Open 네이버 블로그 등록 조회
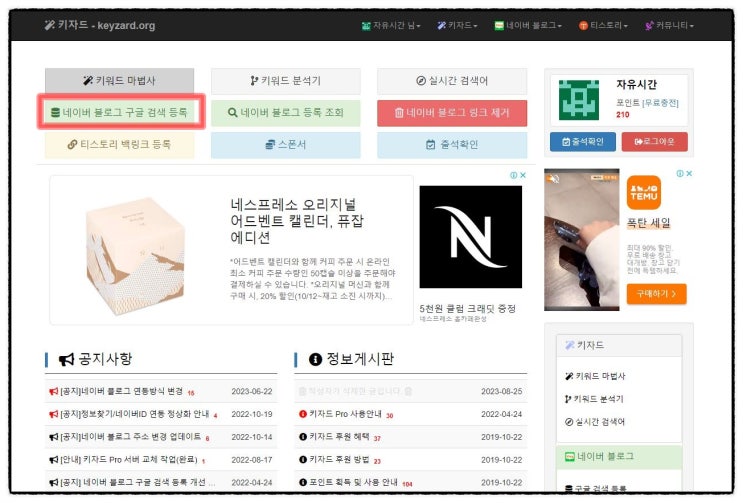Viewport: 743px width, 503px height. point(286,113)
